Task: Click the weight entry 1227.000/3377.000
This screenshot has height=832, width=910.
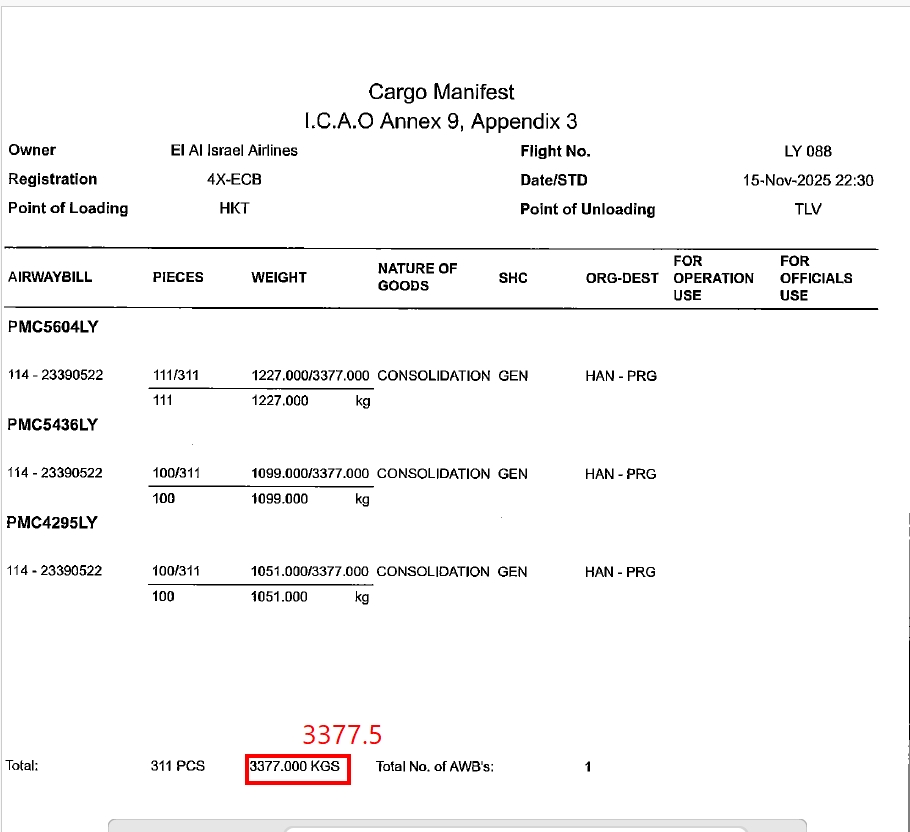Action: 310,376
